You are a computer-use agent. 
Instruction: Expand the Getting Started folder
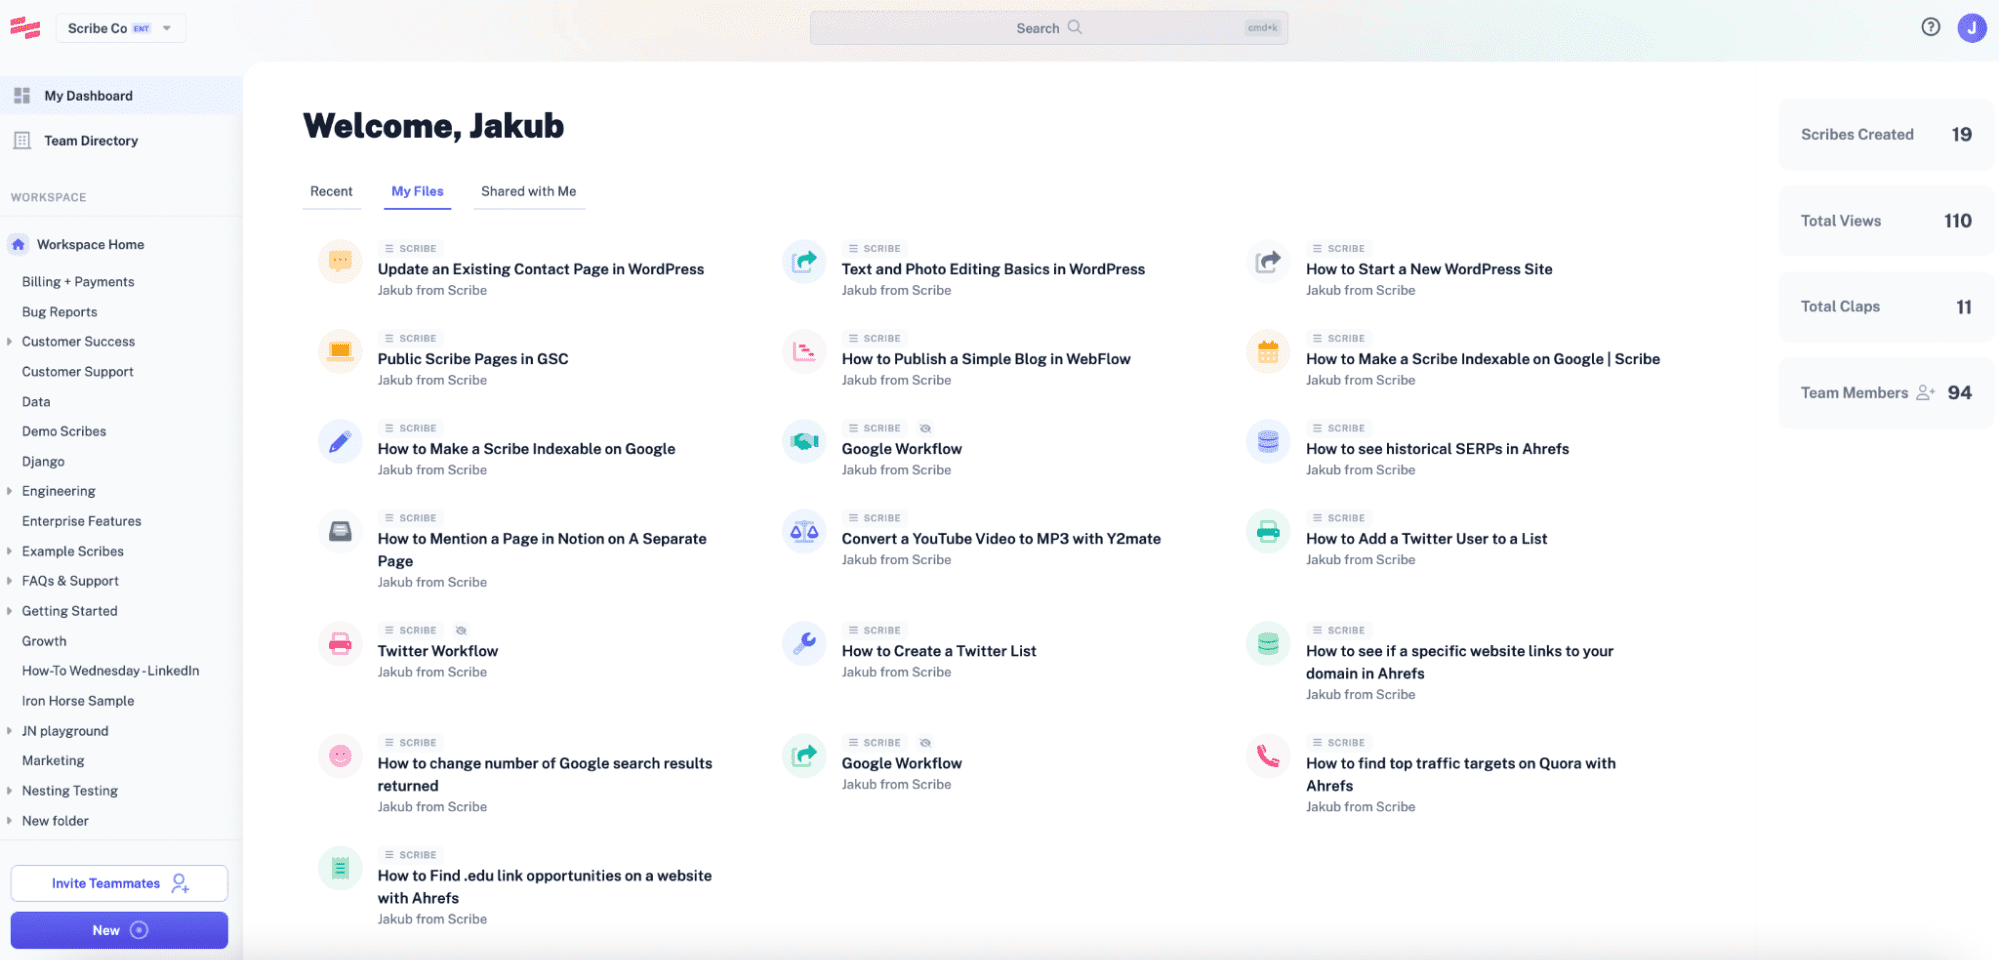tap(9, 611)
